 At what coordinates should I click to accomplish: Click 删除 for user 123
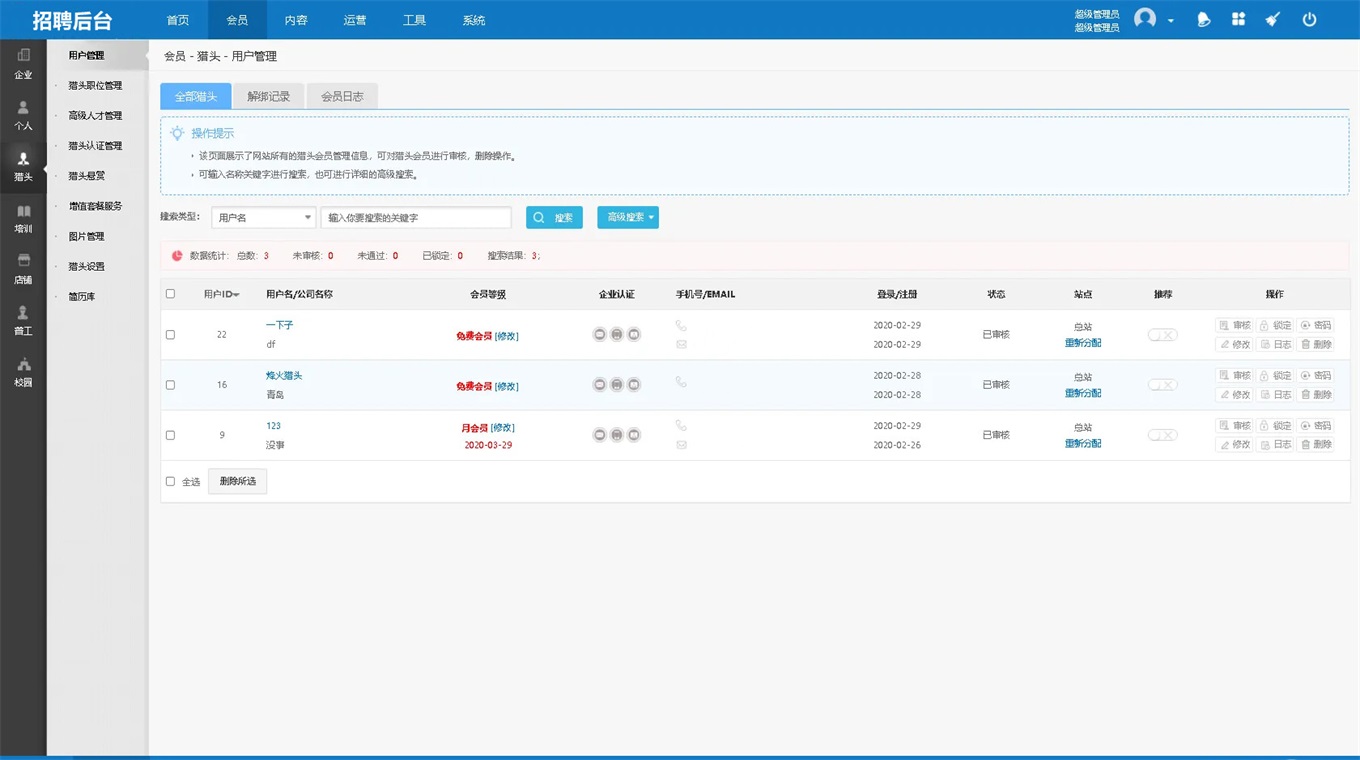pyautogui.click(x=1315, y=444)
